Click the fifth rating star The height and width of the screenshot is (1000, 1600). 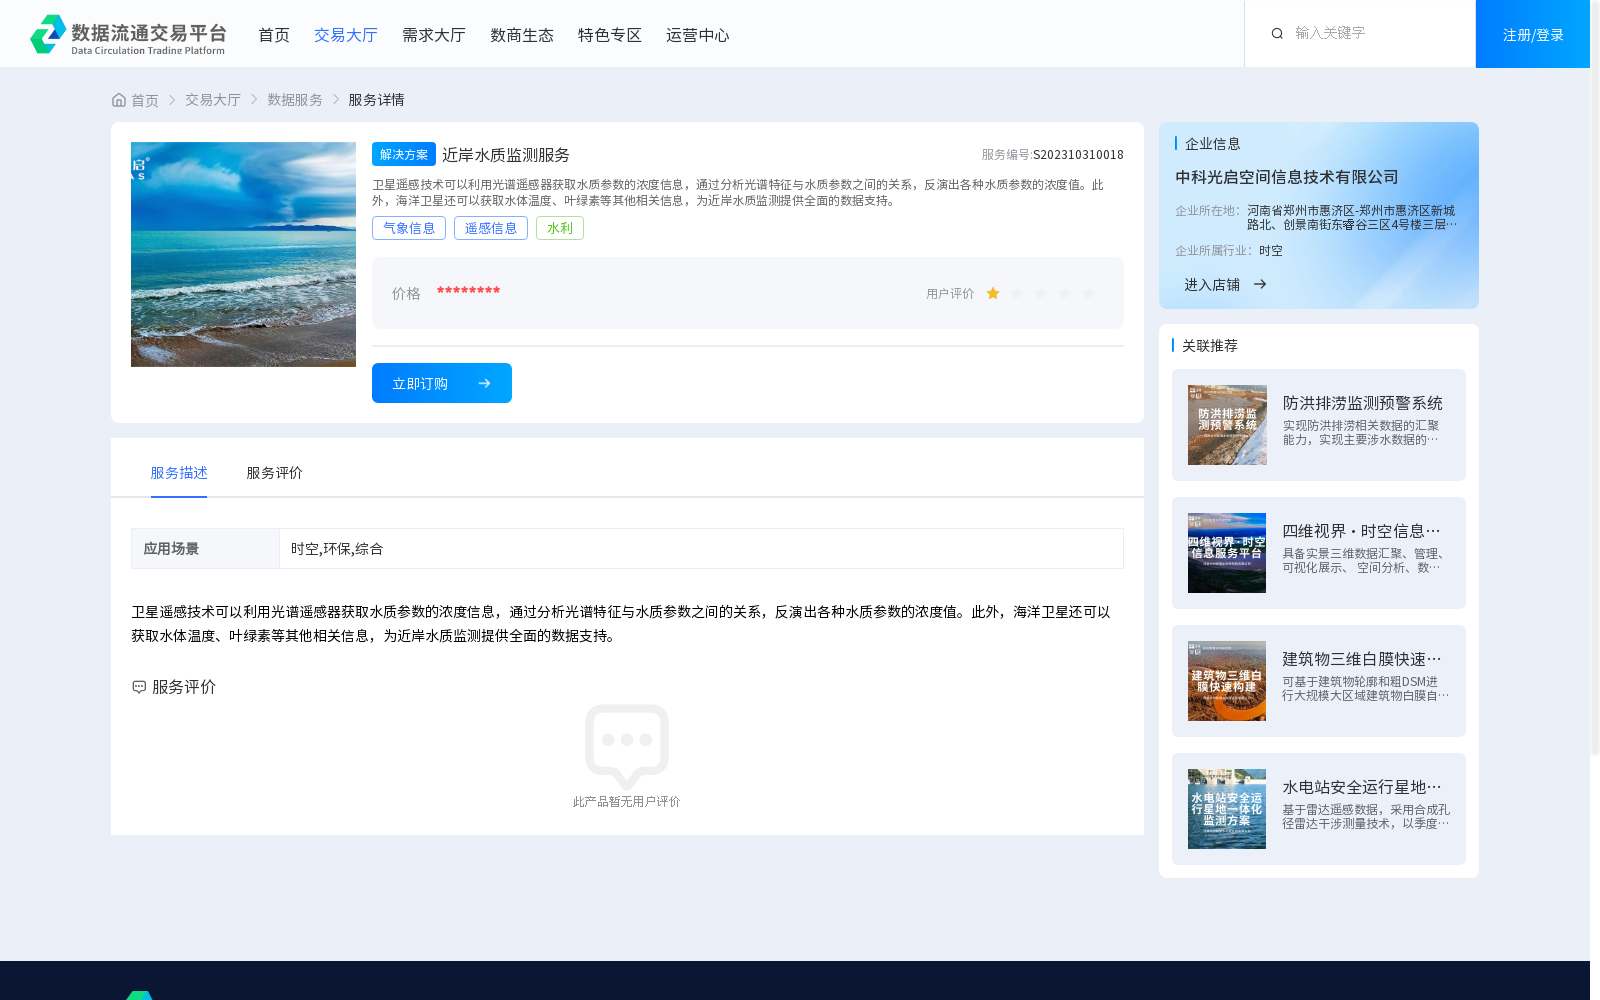(x=1089, y=293)
